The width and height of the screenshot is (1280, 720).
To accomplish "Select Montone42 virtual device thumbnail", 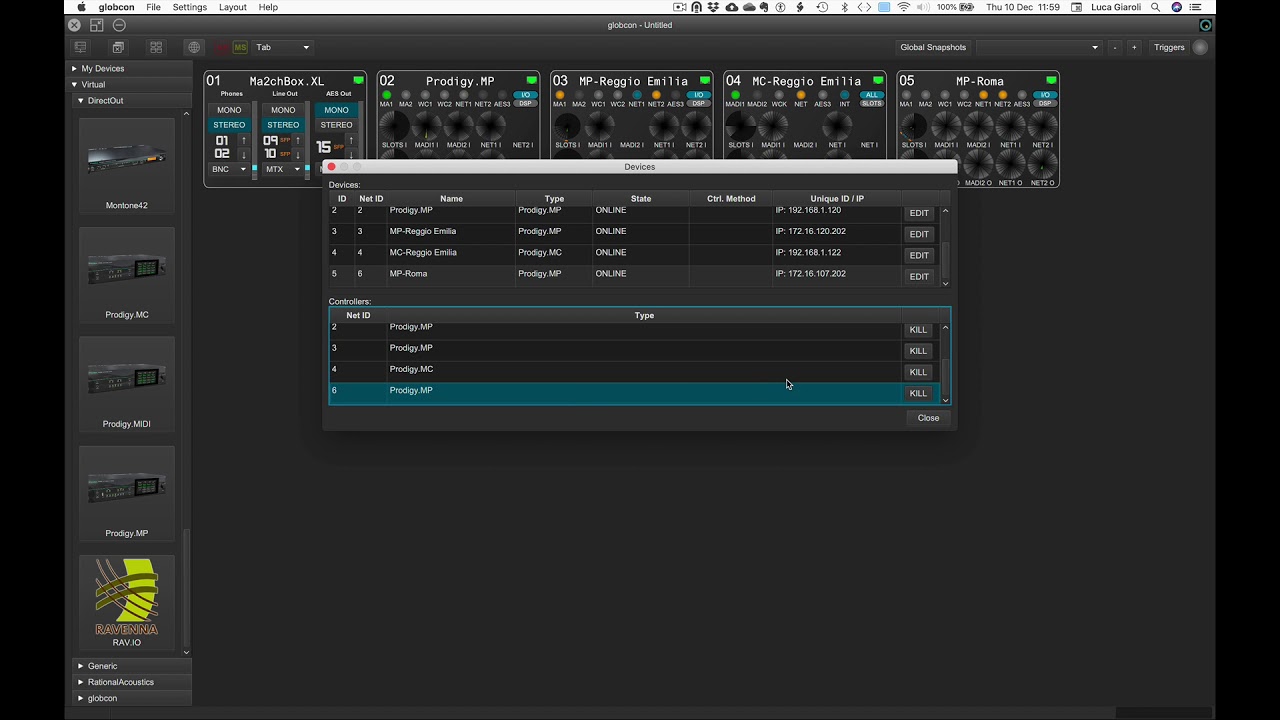I will point(127,165).
